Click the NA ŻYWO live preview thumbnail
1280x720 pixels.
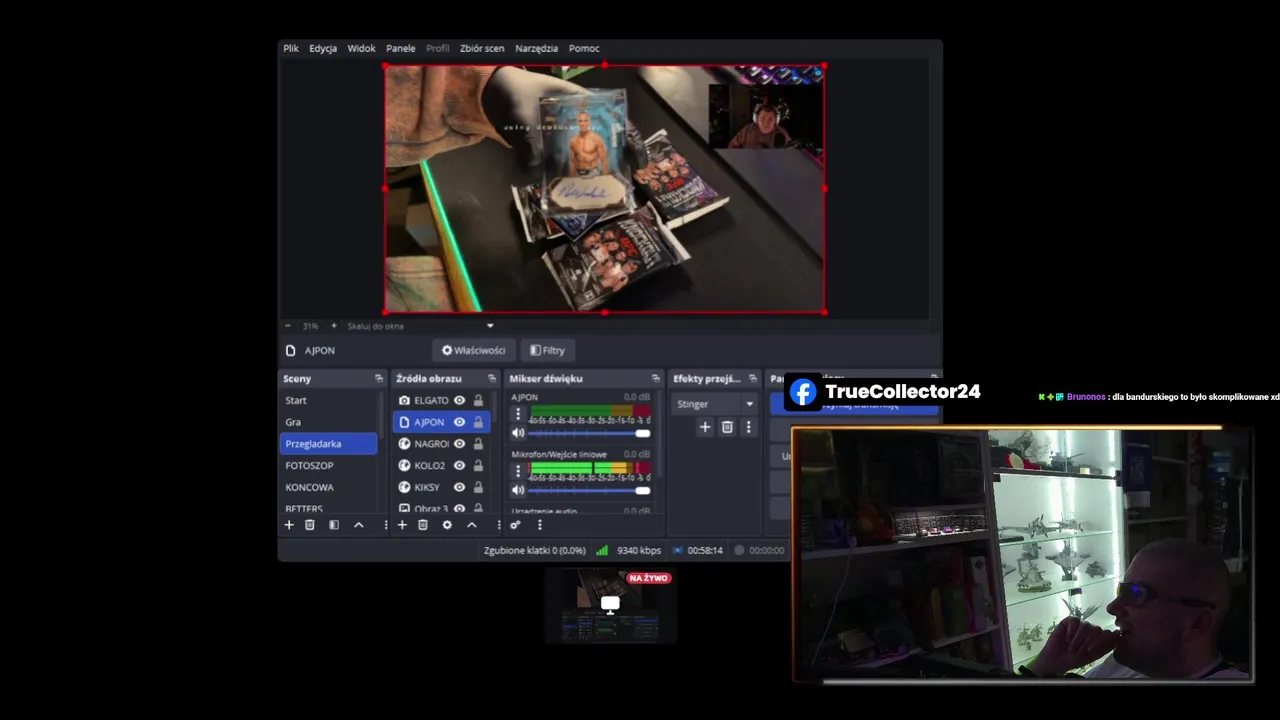click(x=610, y=605)
